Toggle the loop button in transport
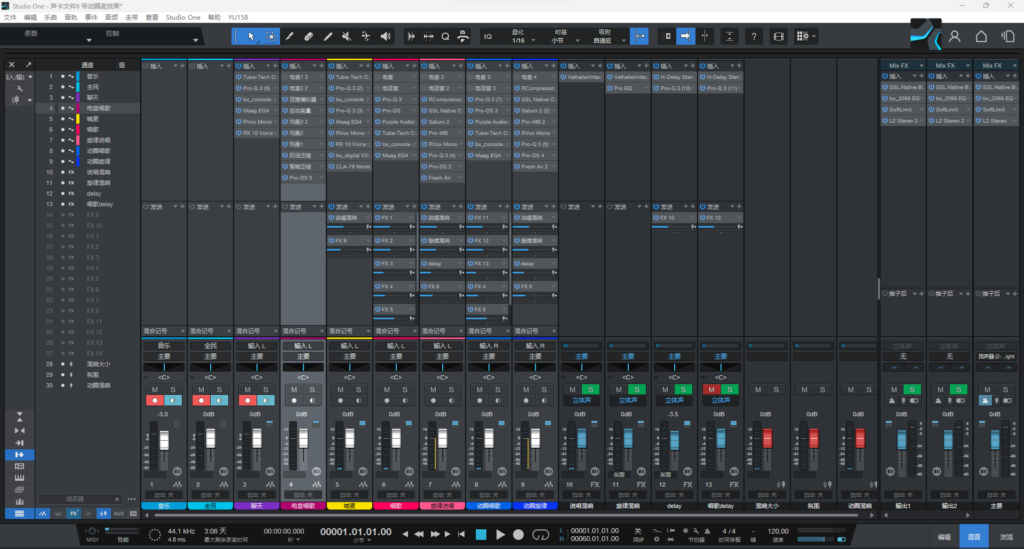The width and height of the screenshot is (1024, 549). click(541, 534)
